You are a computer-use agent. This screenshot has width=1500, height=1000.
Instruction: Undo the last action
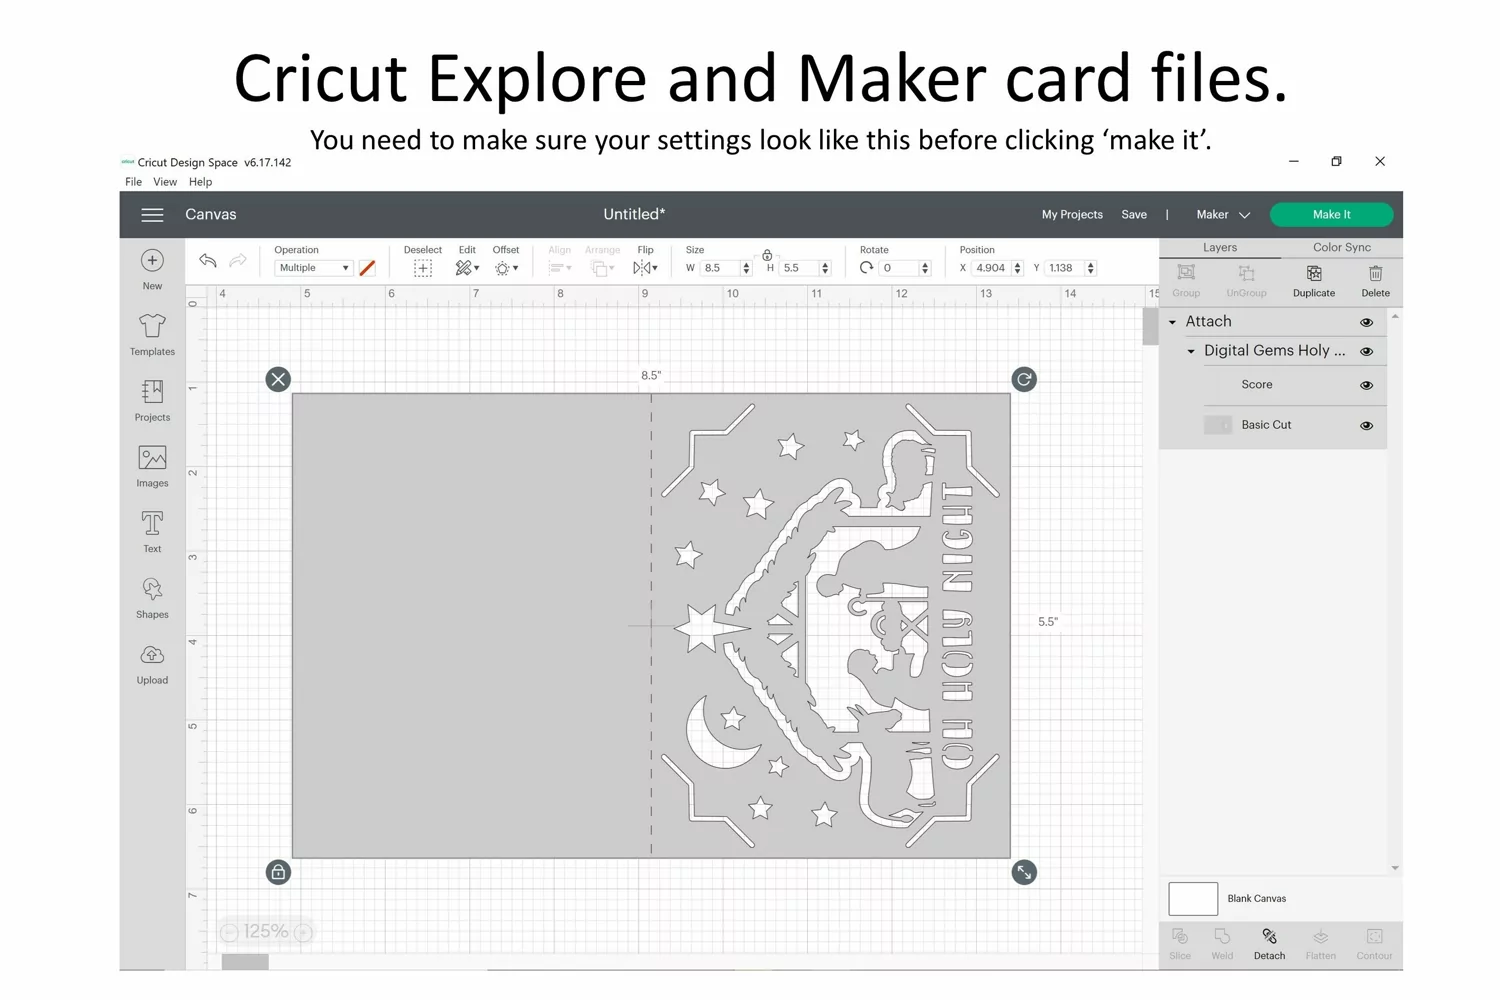pyautogui.click(x=208, y=261)
